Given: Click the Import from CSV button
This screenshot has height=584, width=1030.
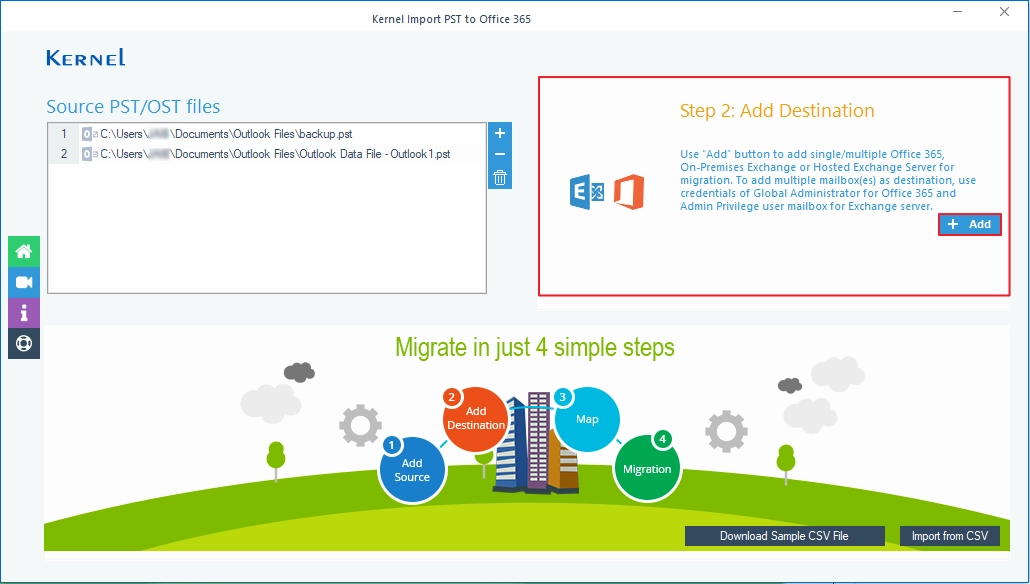Looking at the screenshot, I should coord(950,536).
